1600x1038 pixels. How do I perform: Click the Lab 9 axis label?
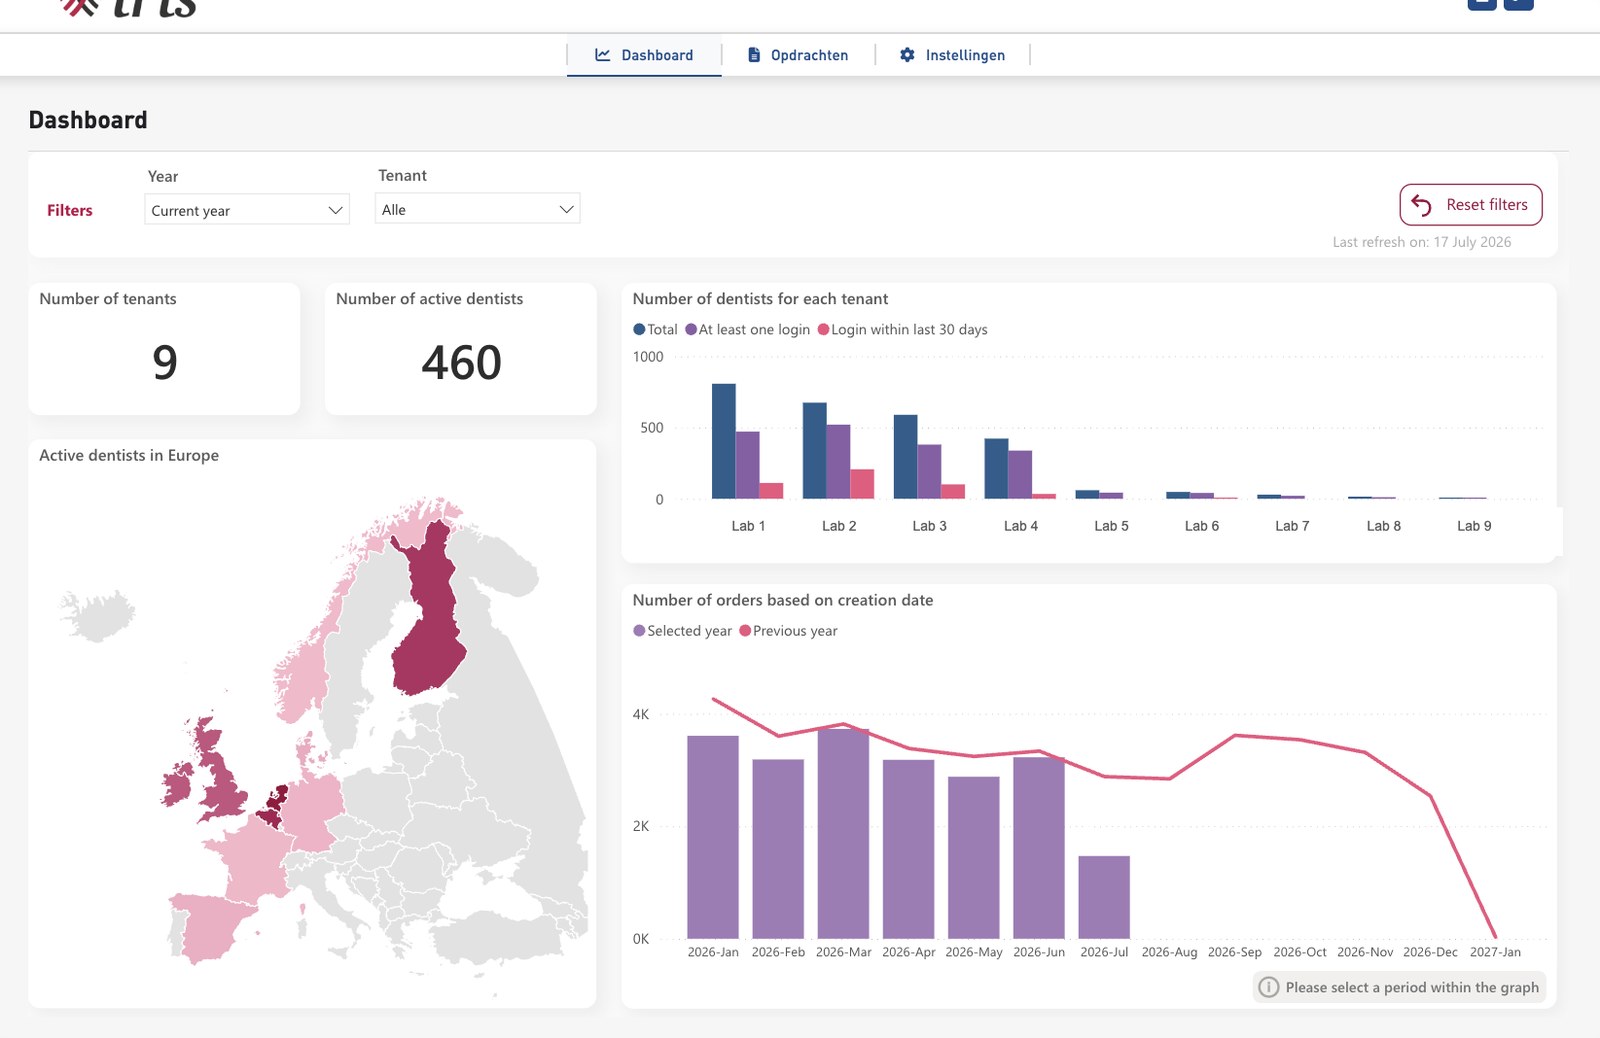pos(1474,526)
